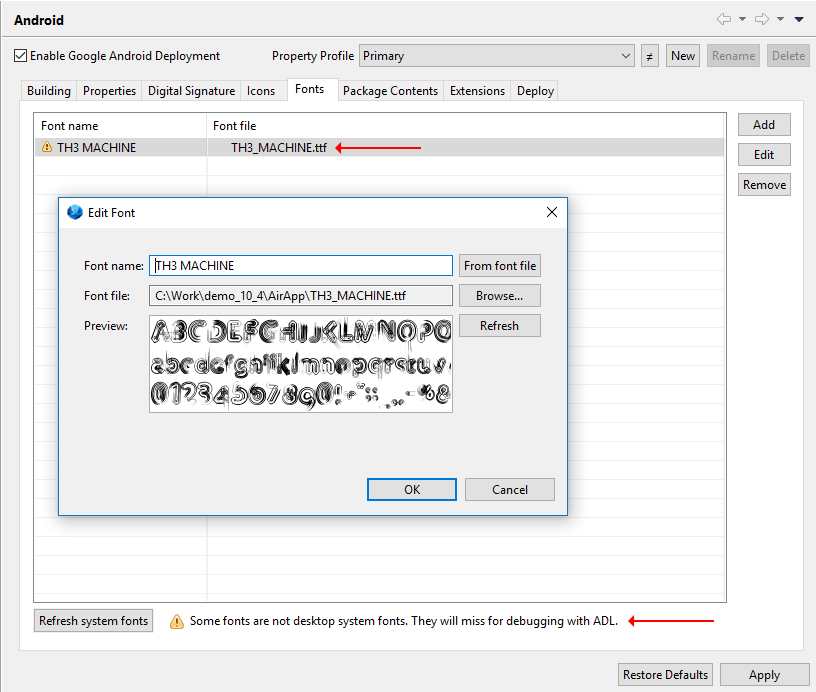The height and width of the screenshot is (692, 816).
Task: Click the font preview image
Action: (x=300, y=365)
